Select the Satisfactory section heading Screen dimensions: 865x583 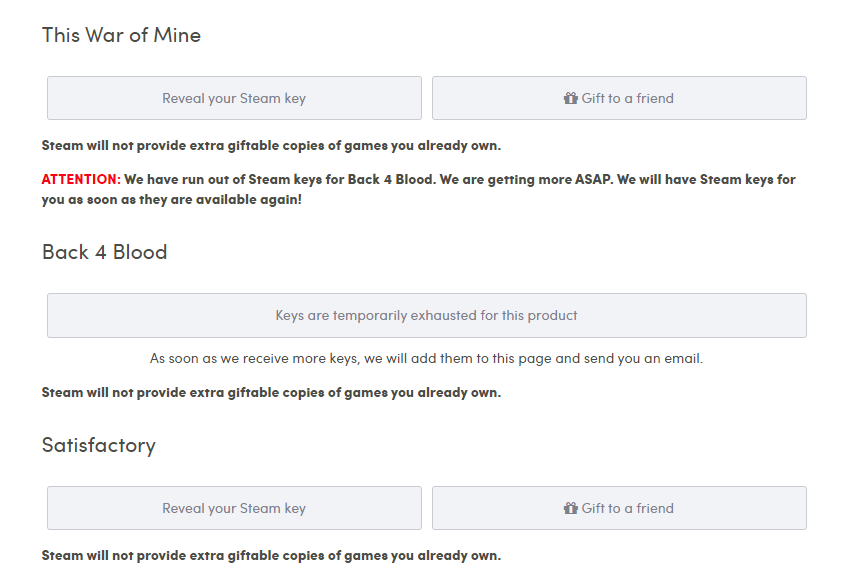pos(99,446)
